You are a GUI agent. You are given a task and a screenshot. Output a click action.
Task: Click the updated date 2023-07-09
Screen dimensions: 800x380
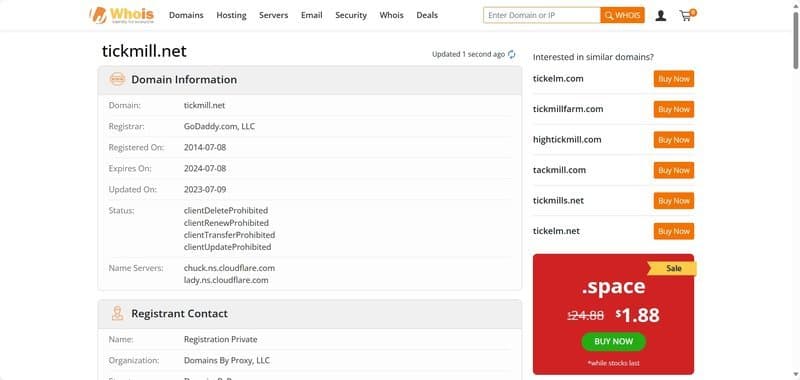205,189
